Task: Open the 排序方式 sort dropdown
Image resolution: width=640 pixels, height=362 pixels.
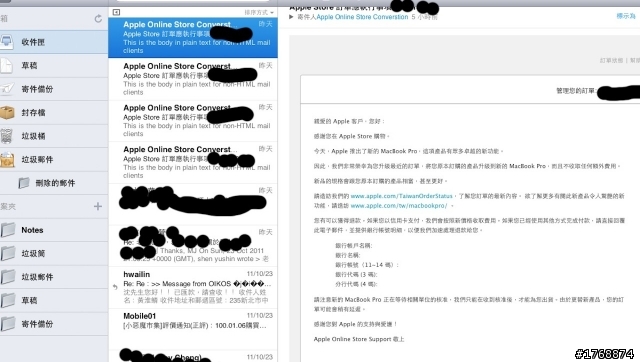Action: pyautogui.click(x=259, y=13)
